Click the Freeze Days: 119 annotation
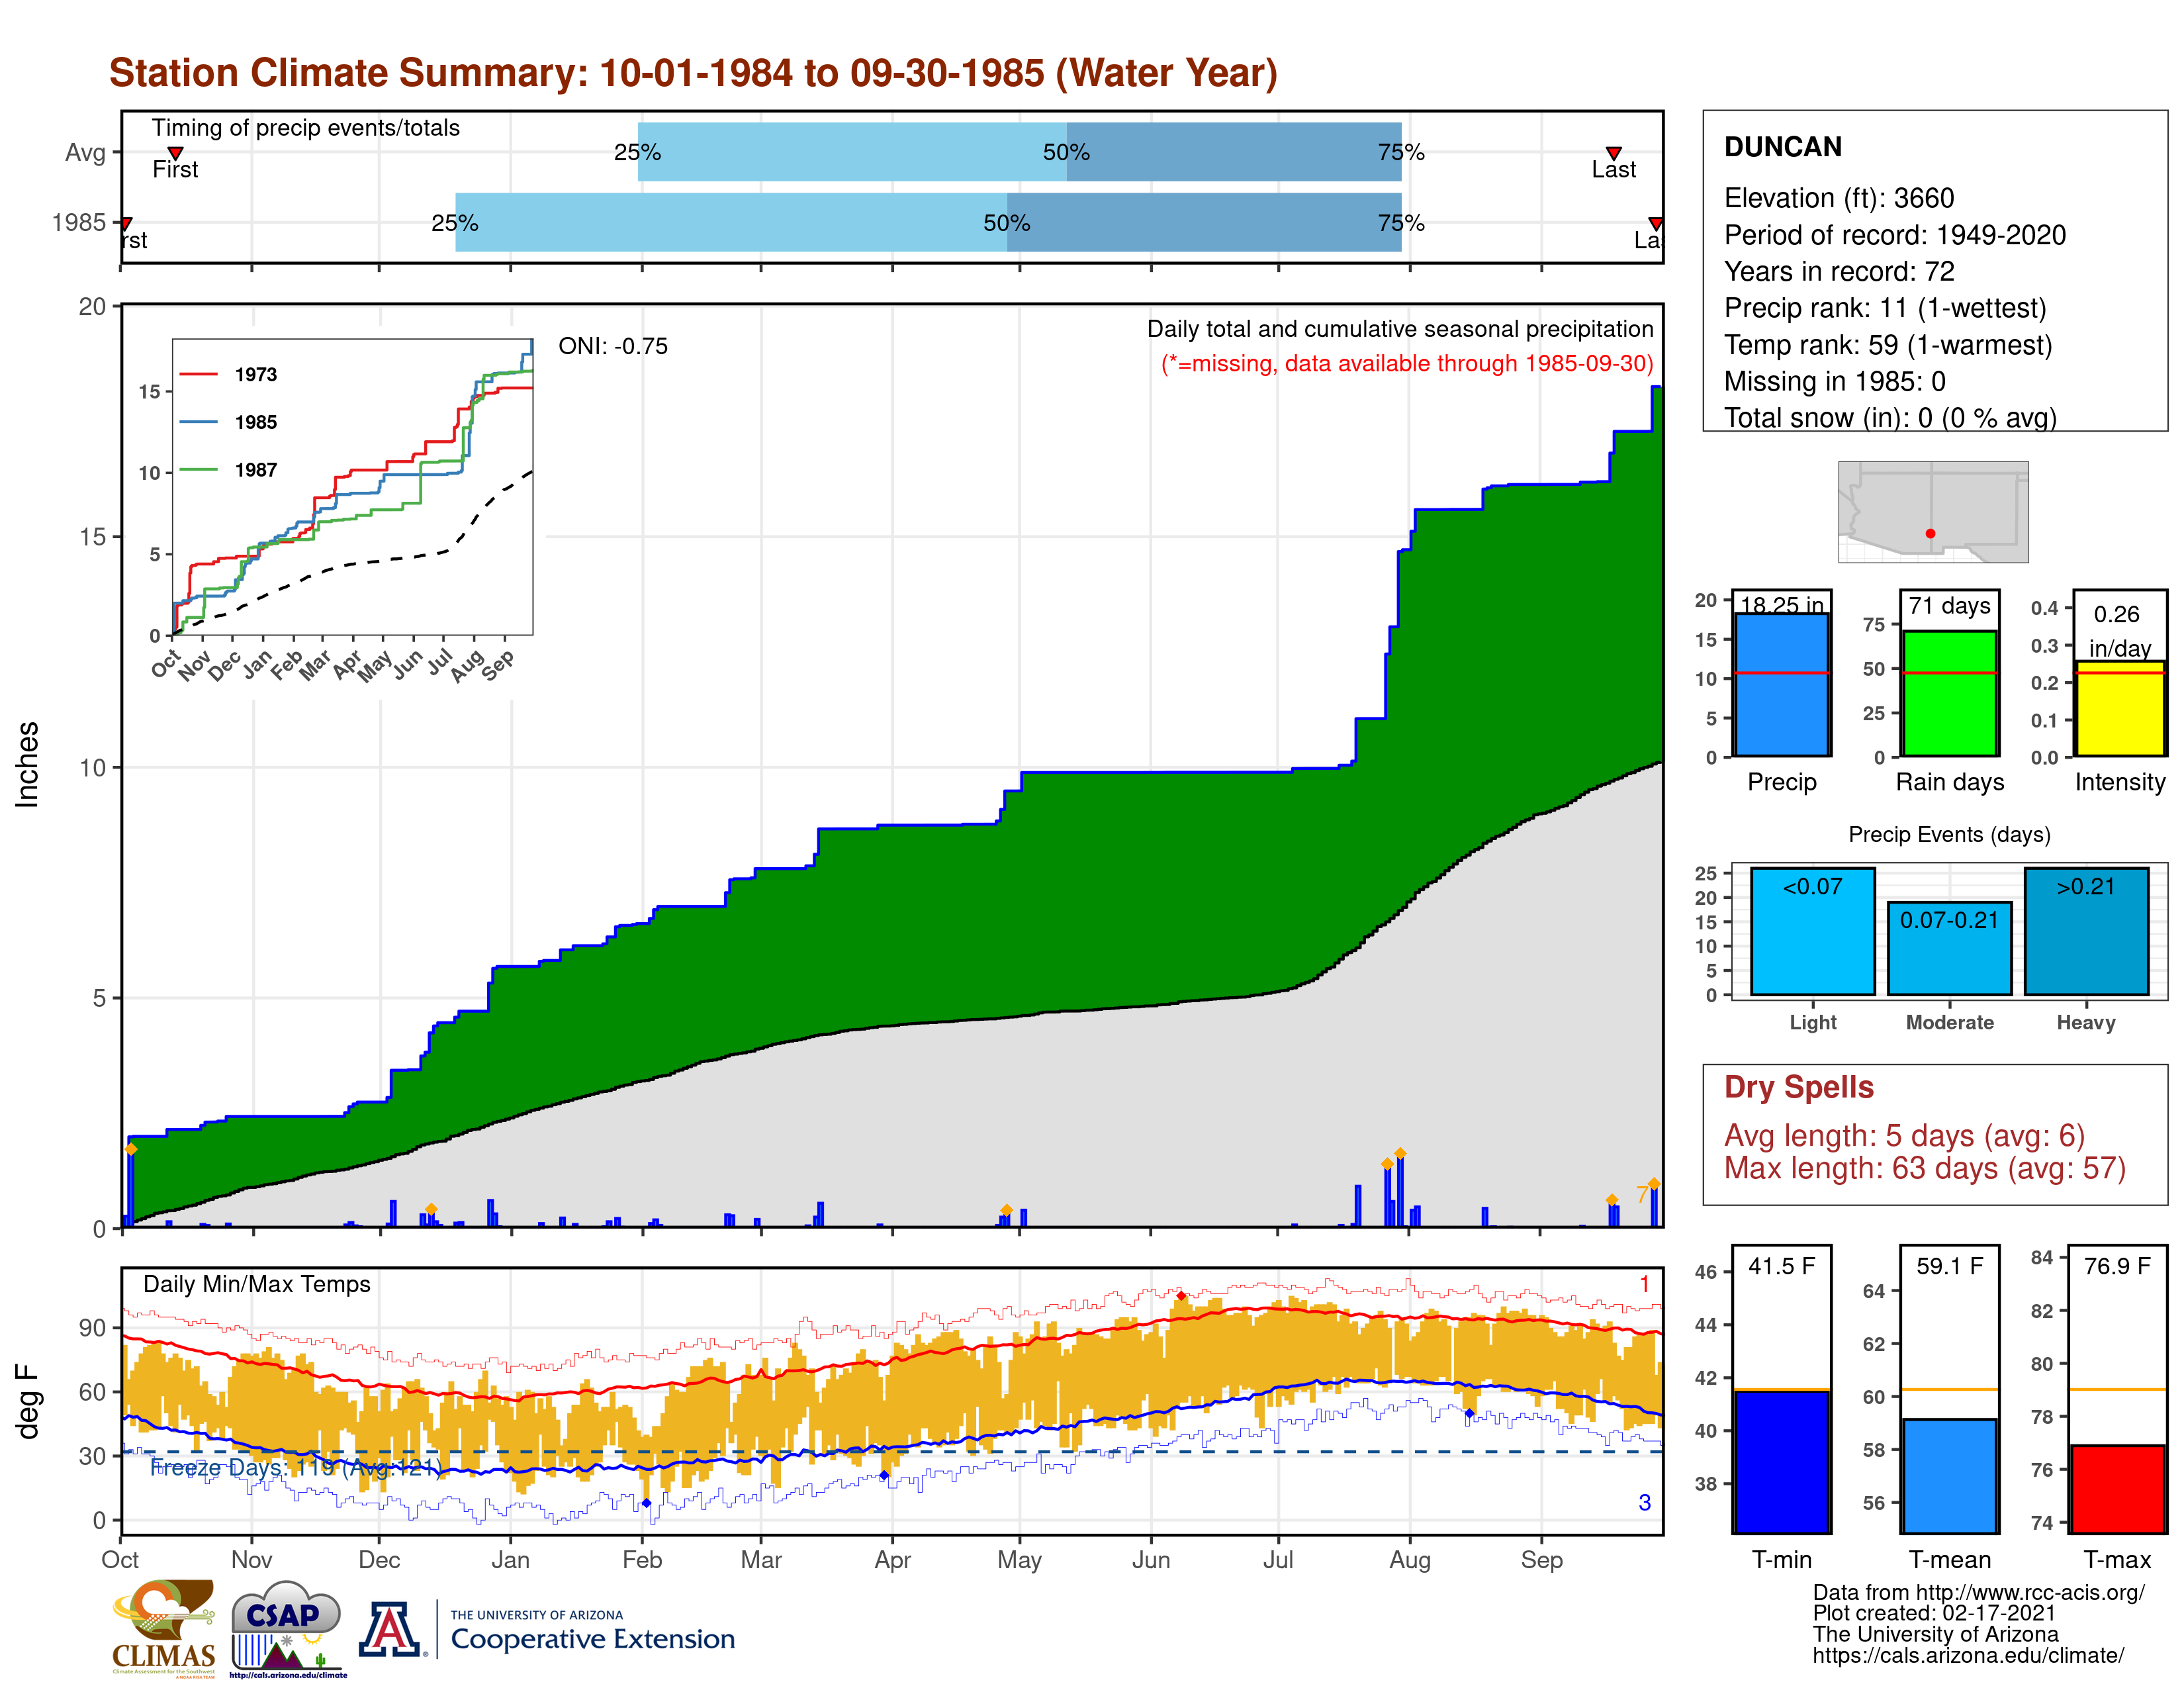The width and height of the screenshot is (2184, 1688). tap(295, 1467)
